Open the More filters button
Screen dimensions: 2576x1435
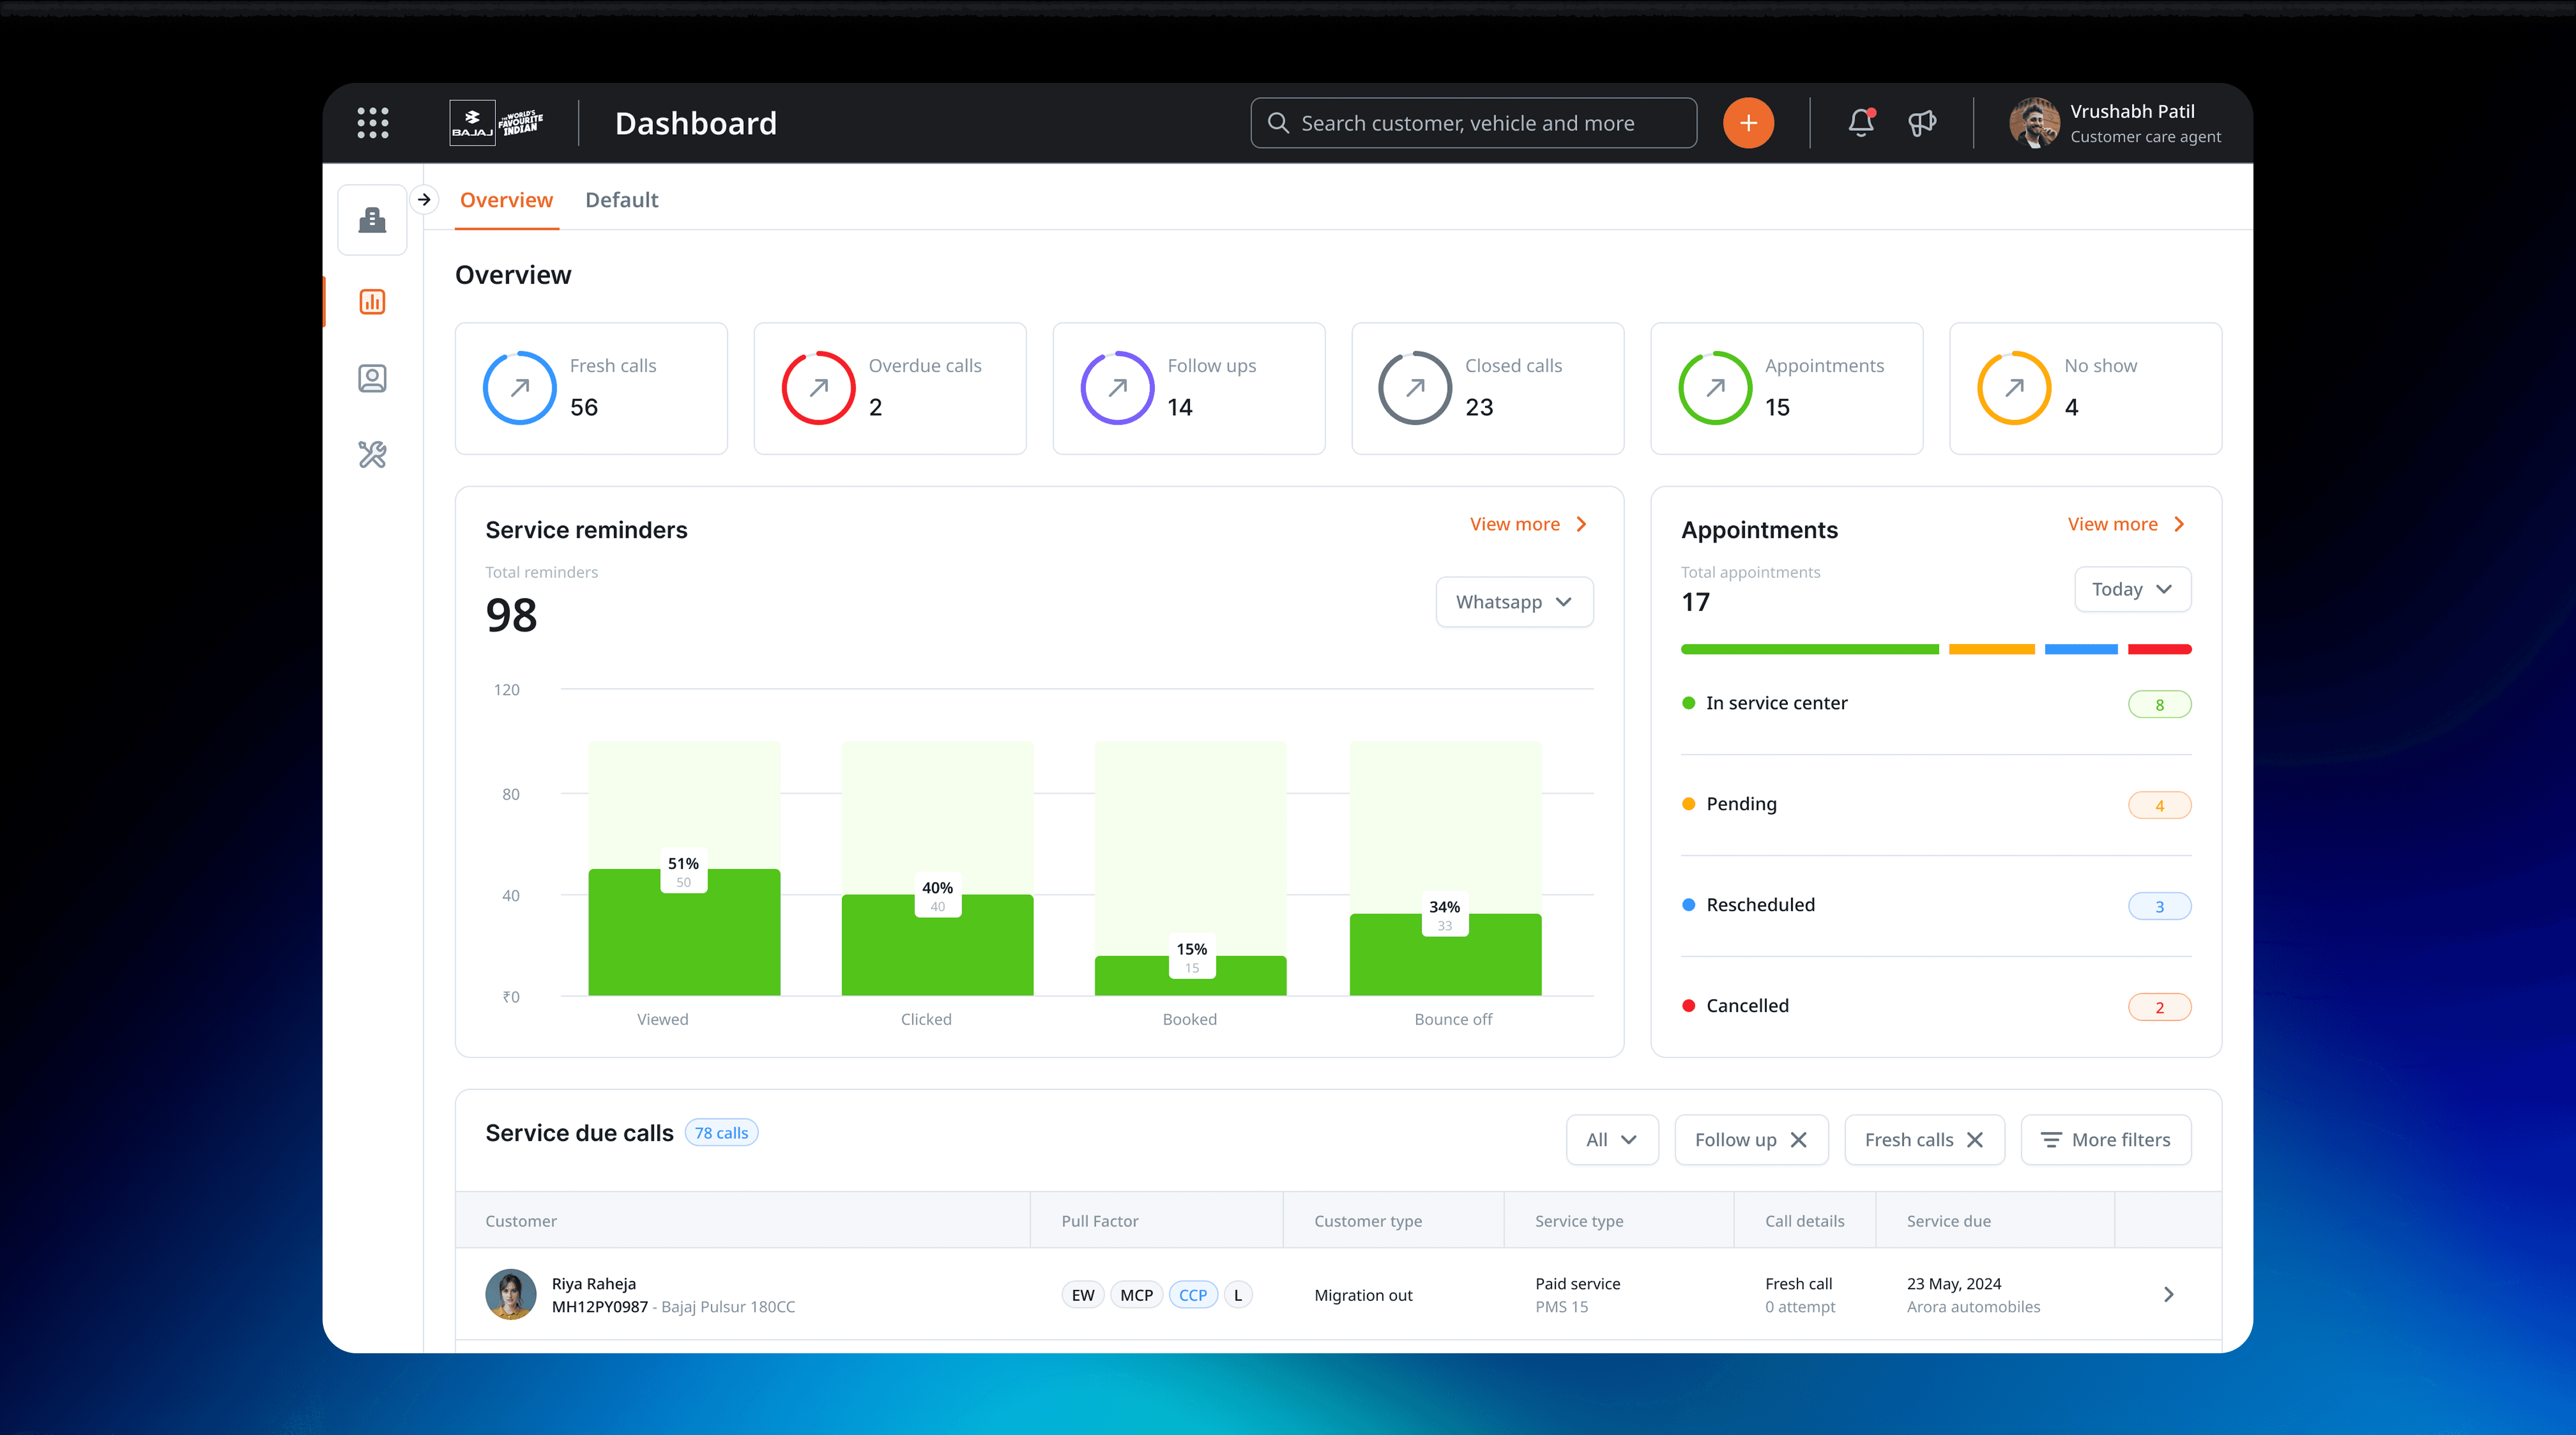coord(2105,1140)
